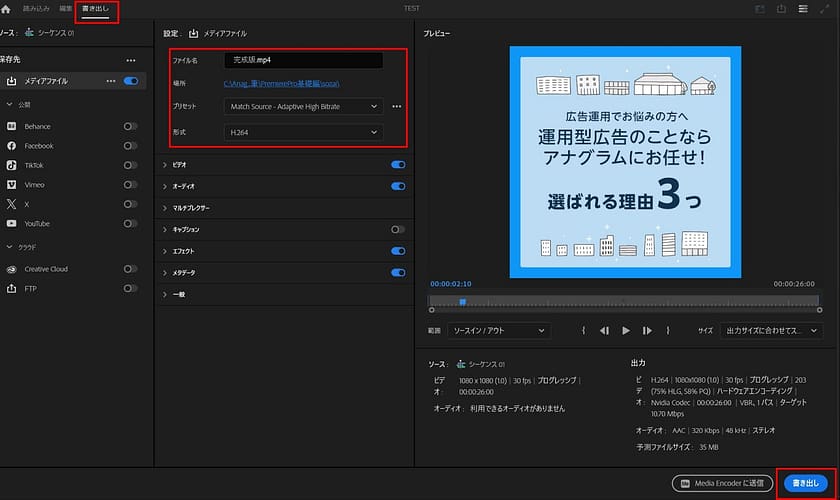Click the Home icon in top bar
Screen dimensions: 840x500
pyautogui.click(x=10, y=10)
